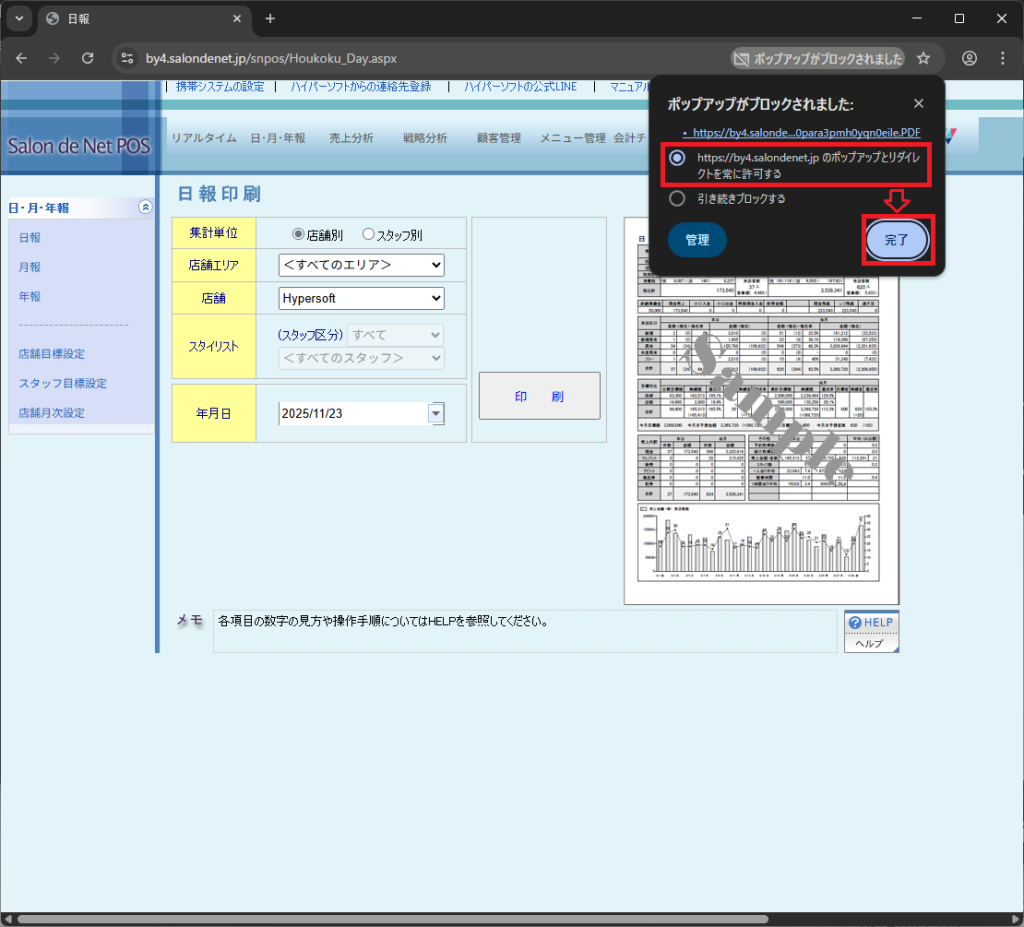1024x927 pixels.
Task: Bookmark this page with the star icon
Action: [923, 59]
